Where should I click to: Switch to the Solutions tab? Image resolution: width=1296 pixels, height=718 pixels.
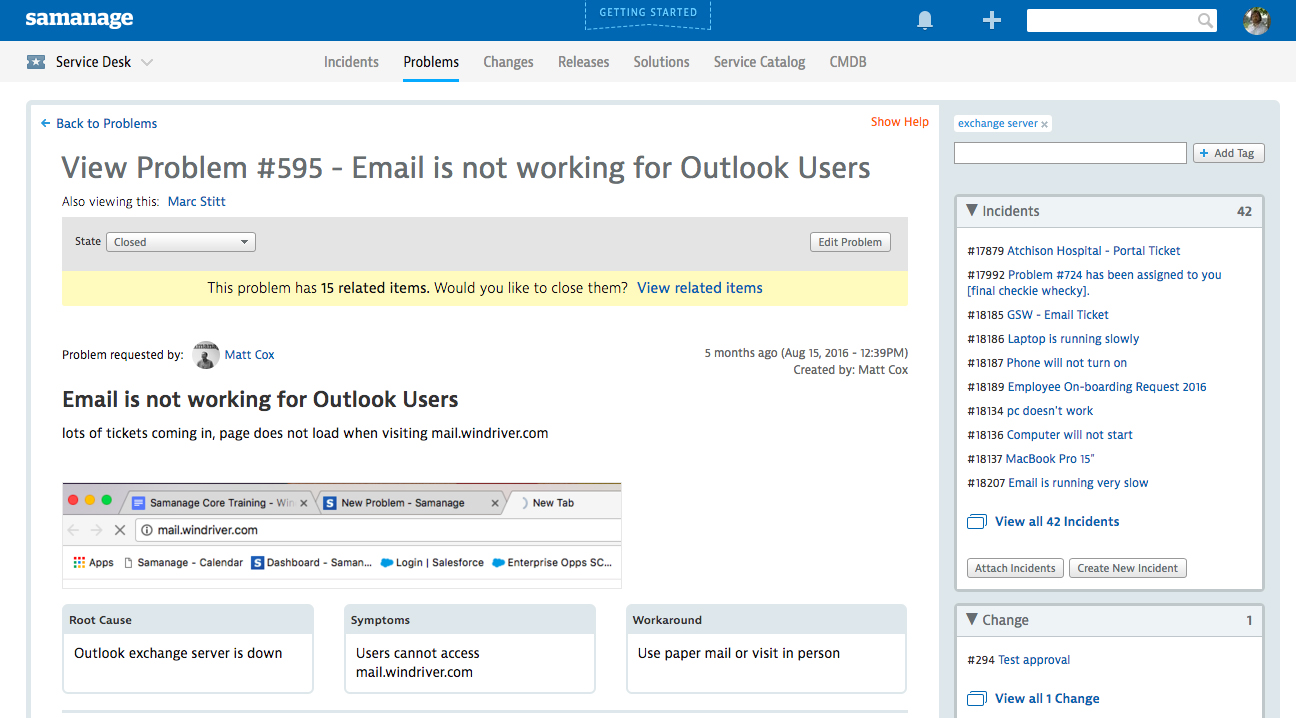tap(661, 62)
